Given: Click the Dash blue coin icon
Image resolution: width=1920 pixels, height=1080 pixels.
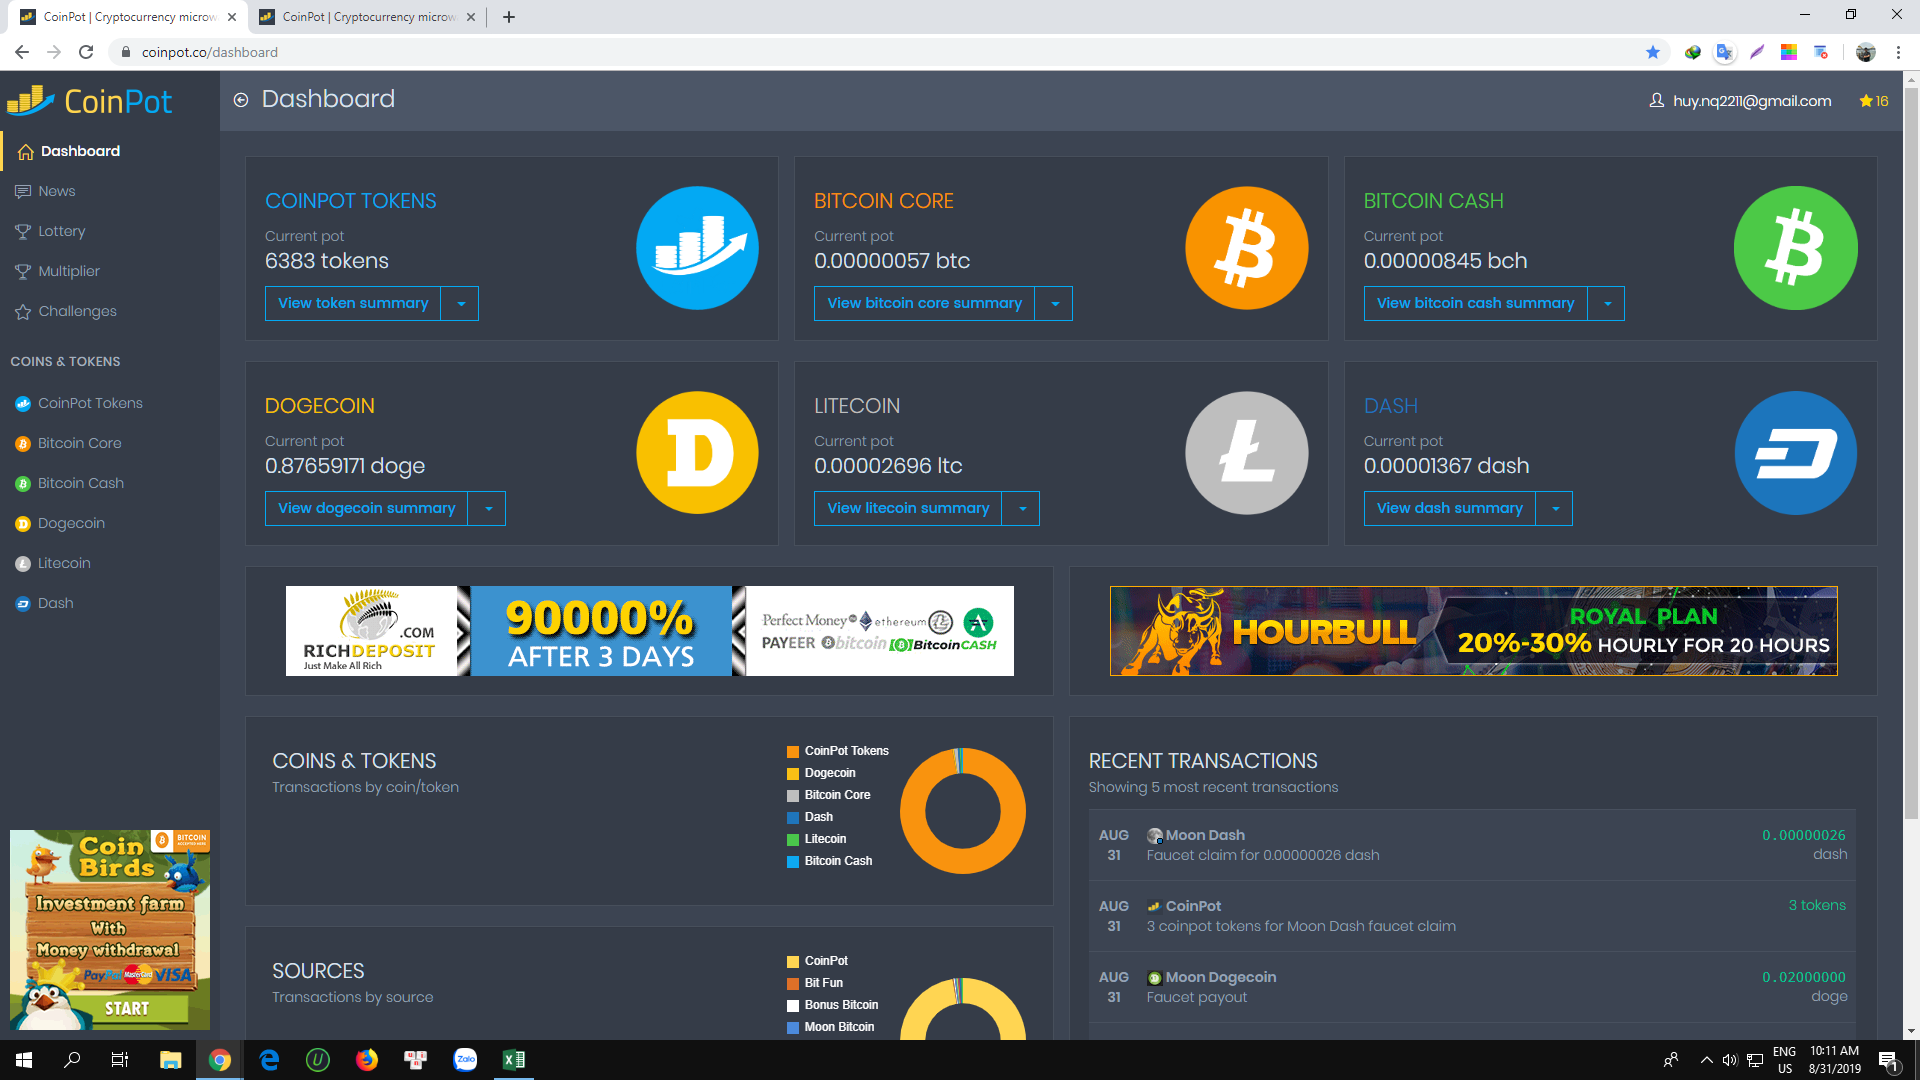Looking at the screenshot, I should click(1795, 453).
